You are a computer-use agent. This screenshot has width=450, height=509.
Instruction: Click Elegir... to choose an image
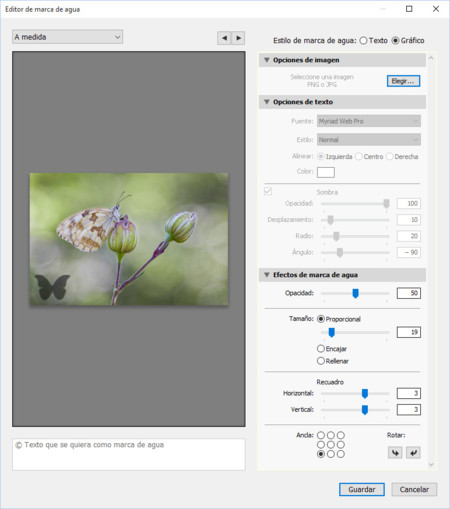403,81
